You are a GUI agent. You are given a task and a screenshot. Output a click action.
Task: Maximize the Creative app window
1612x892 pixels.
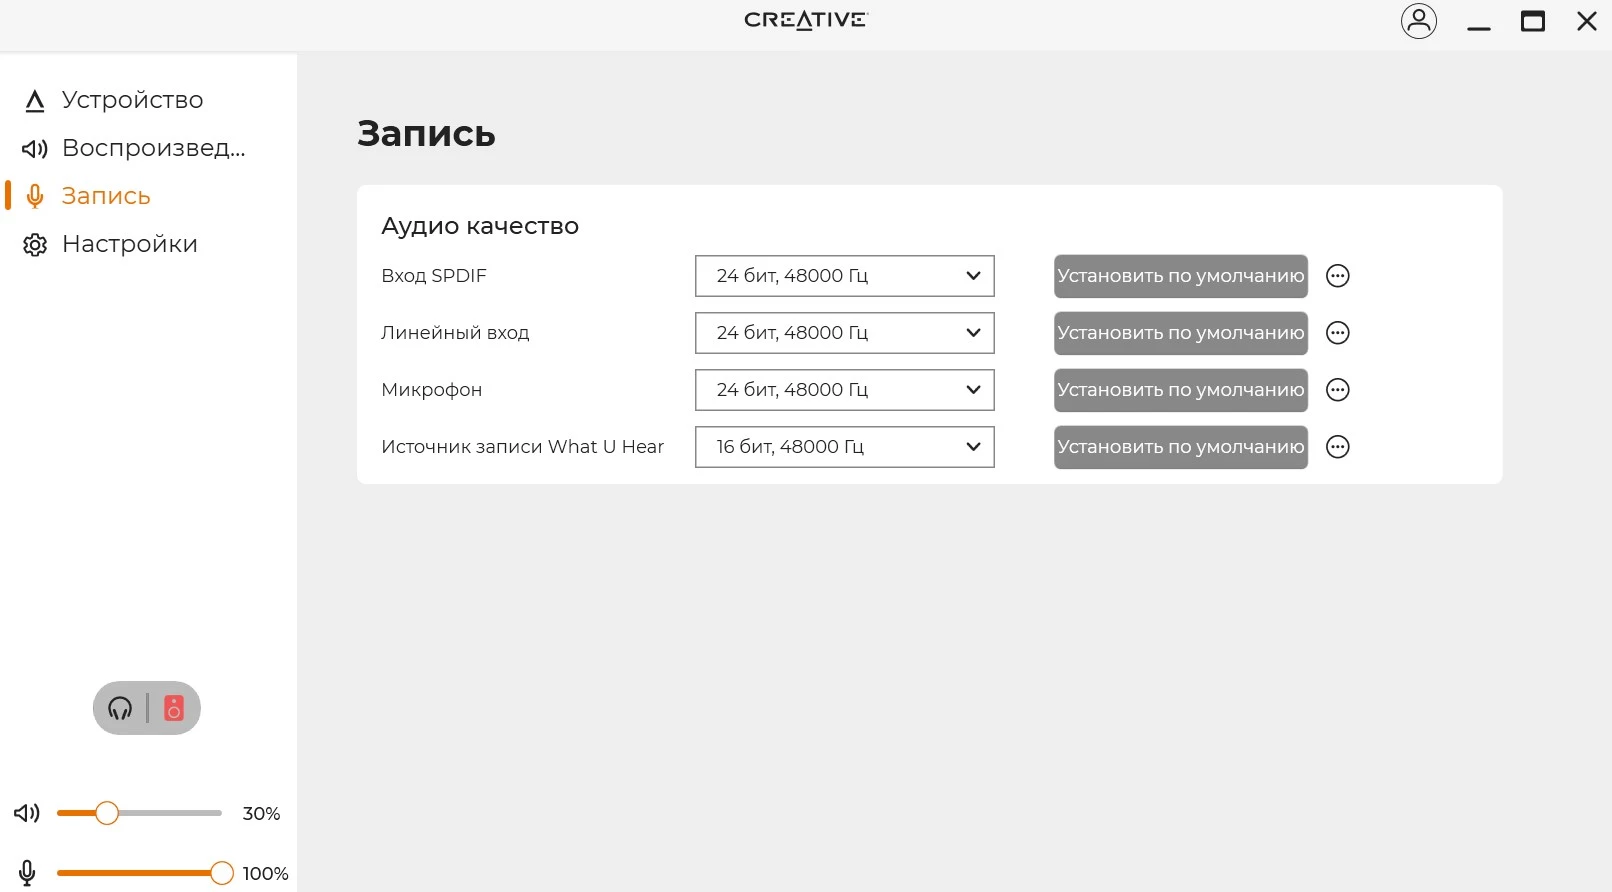[x=1533, y=21]
